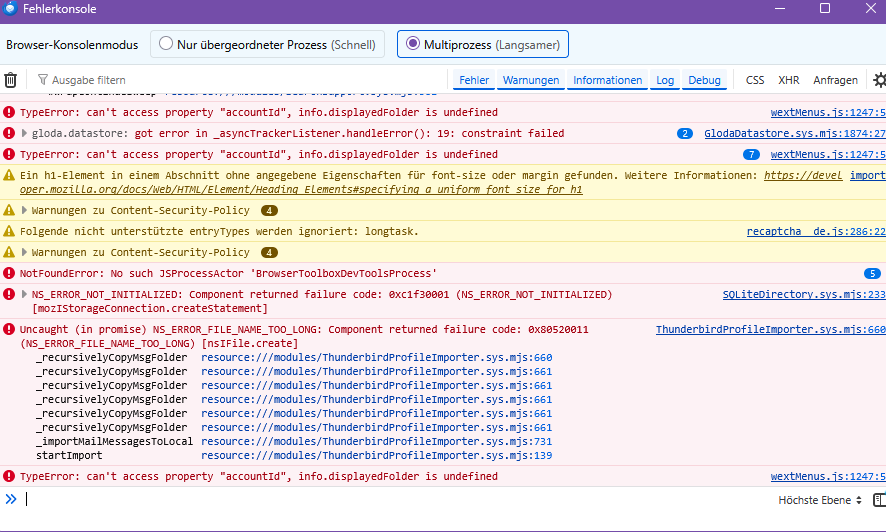Click the funnel filter icon
This screenshot has width=886, height=532.
point(43,80)
